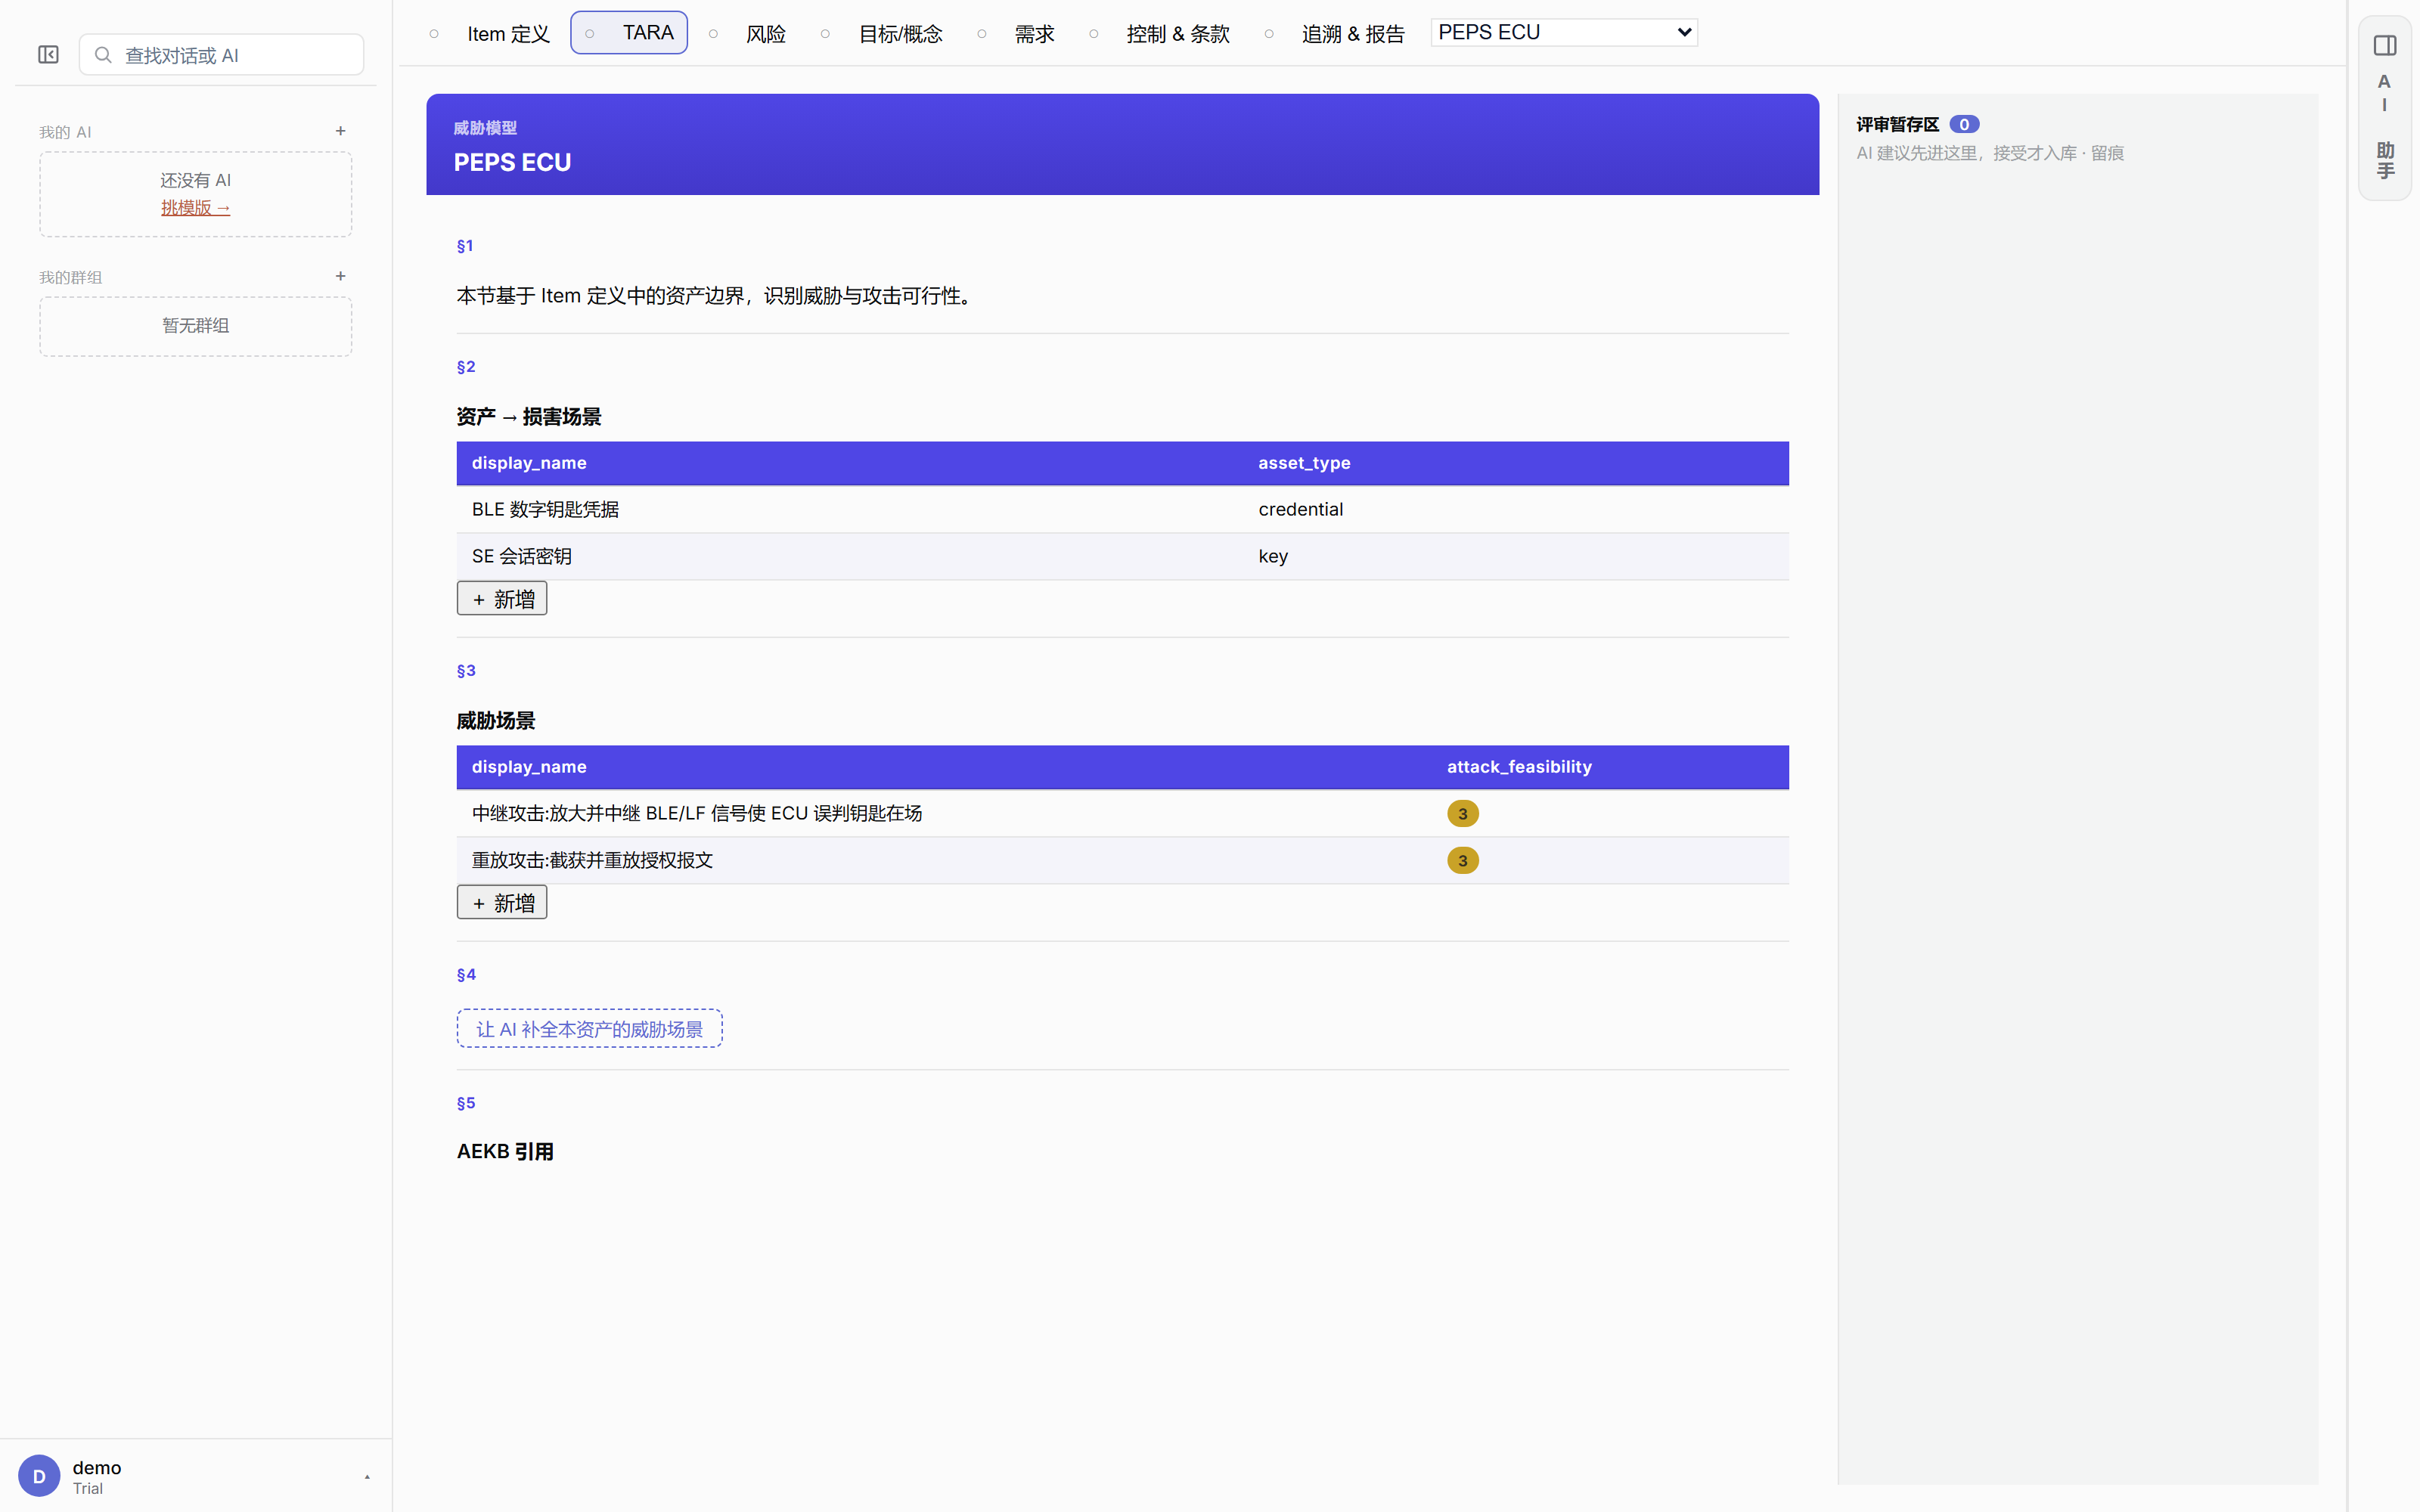
Task: Add a new AI with the plus icon
Action: (340, 131)
